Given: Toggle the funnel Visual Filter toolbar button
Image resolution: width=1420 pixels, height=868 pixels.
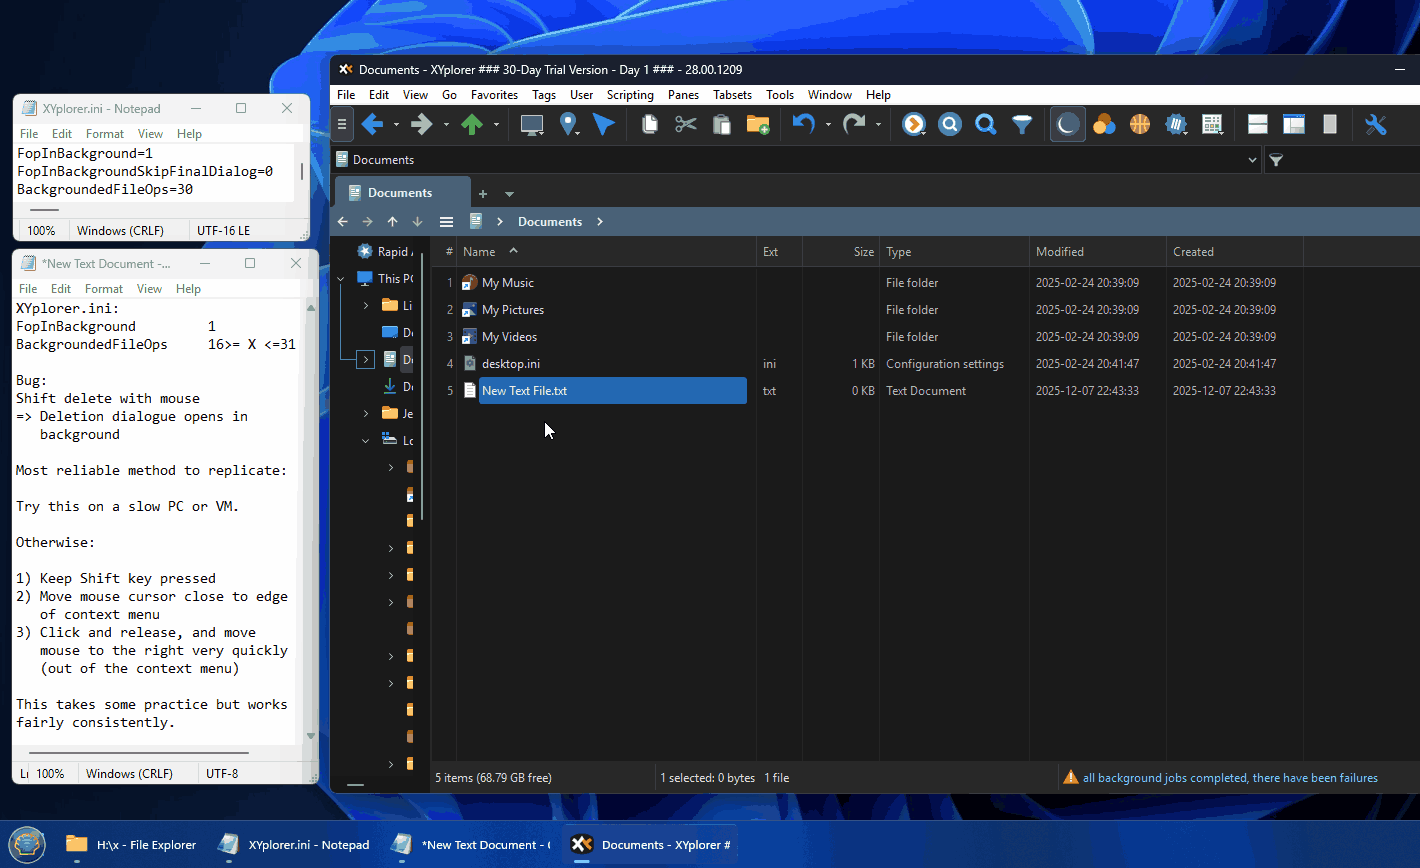Looking at the screenshot, I should pyautogui.click(x=1021, y=124).
